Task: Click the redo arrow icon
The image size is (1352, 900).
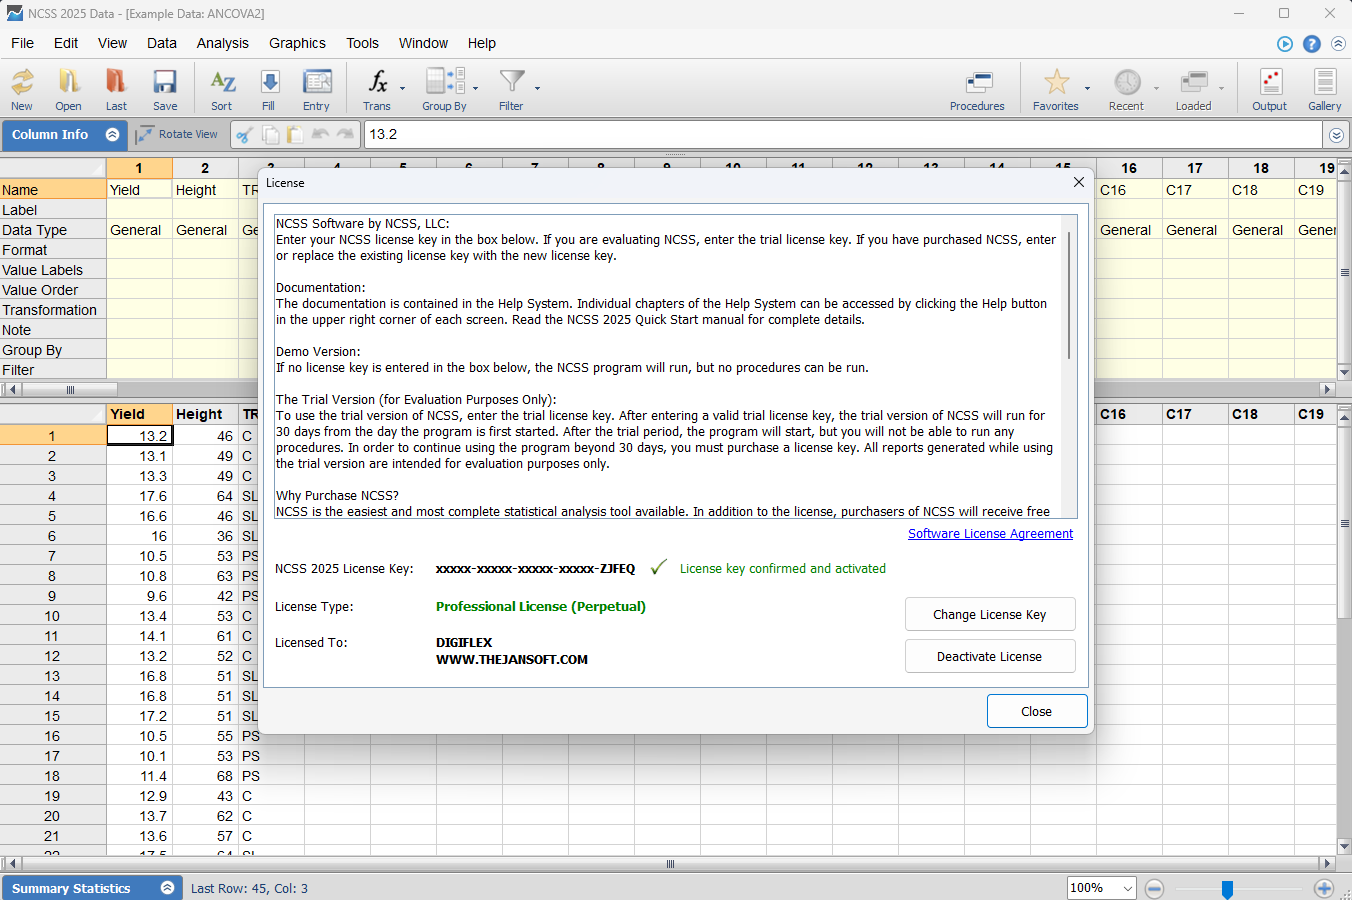Action: [345, 134]
